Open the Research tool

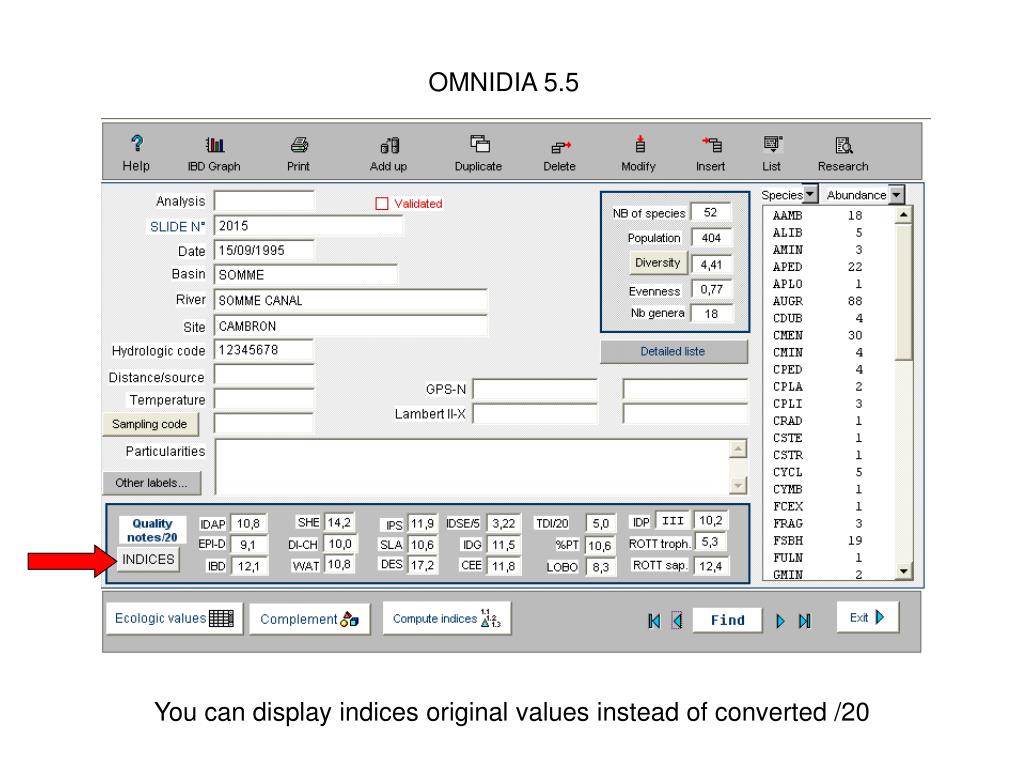pos(843,153)
